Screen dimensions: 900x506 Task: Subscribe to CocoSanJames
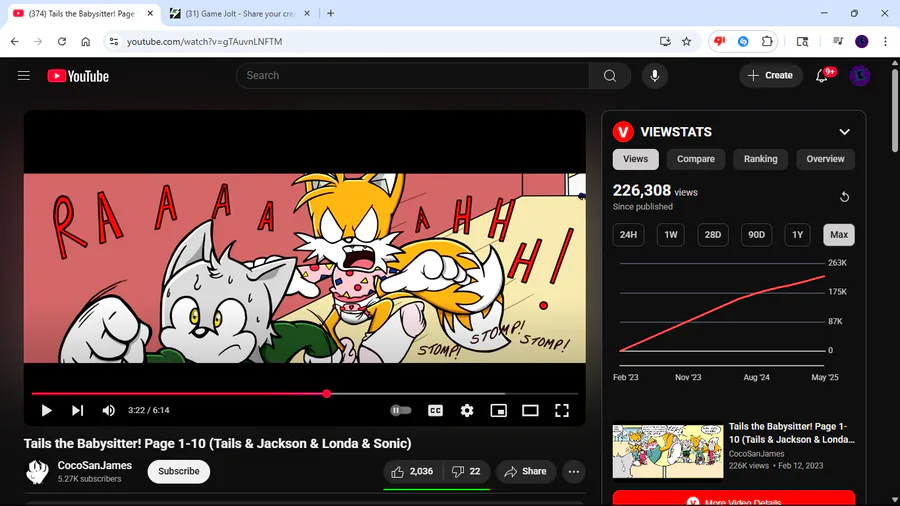(x=179, y=472)
